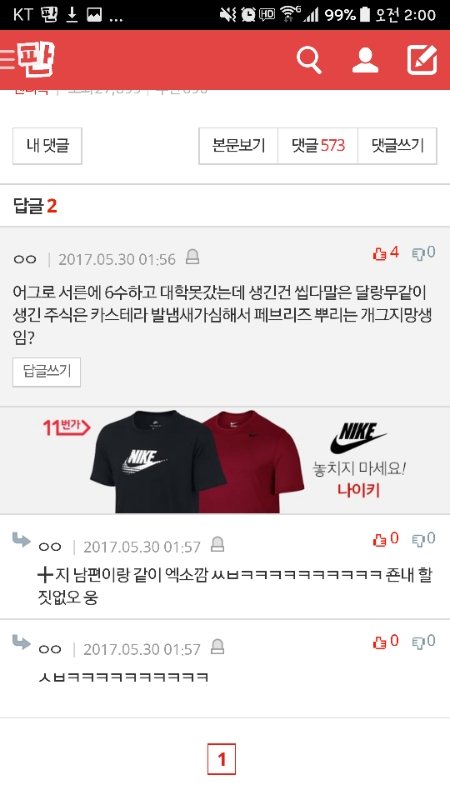Report the last 01:57 reply via siren icon

coord(217,646)
